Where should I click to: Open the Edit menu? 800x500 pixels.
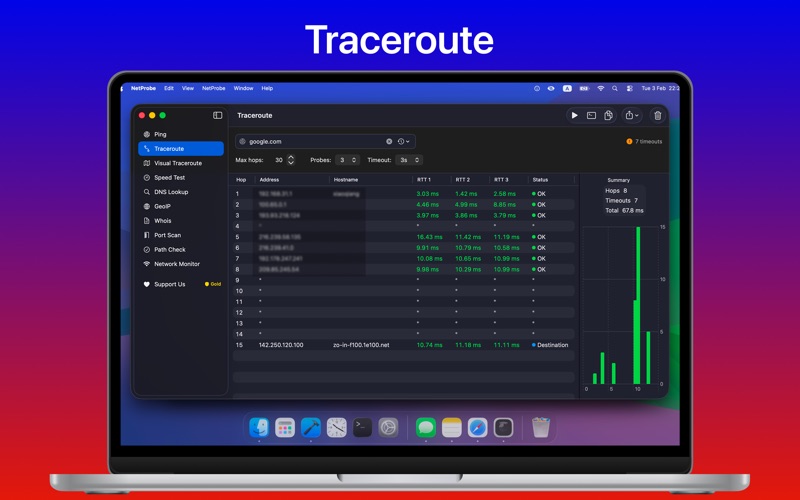(x=169, y=88)
